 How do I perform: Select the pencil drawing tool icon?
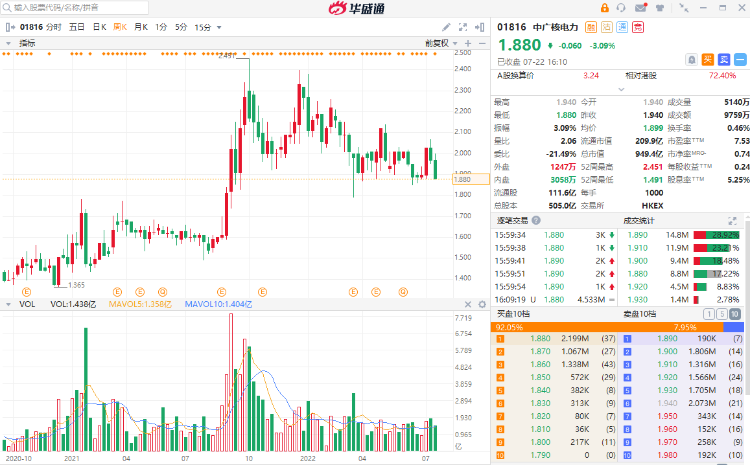tap(446, 27)
